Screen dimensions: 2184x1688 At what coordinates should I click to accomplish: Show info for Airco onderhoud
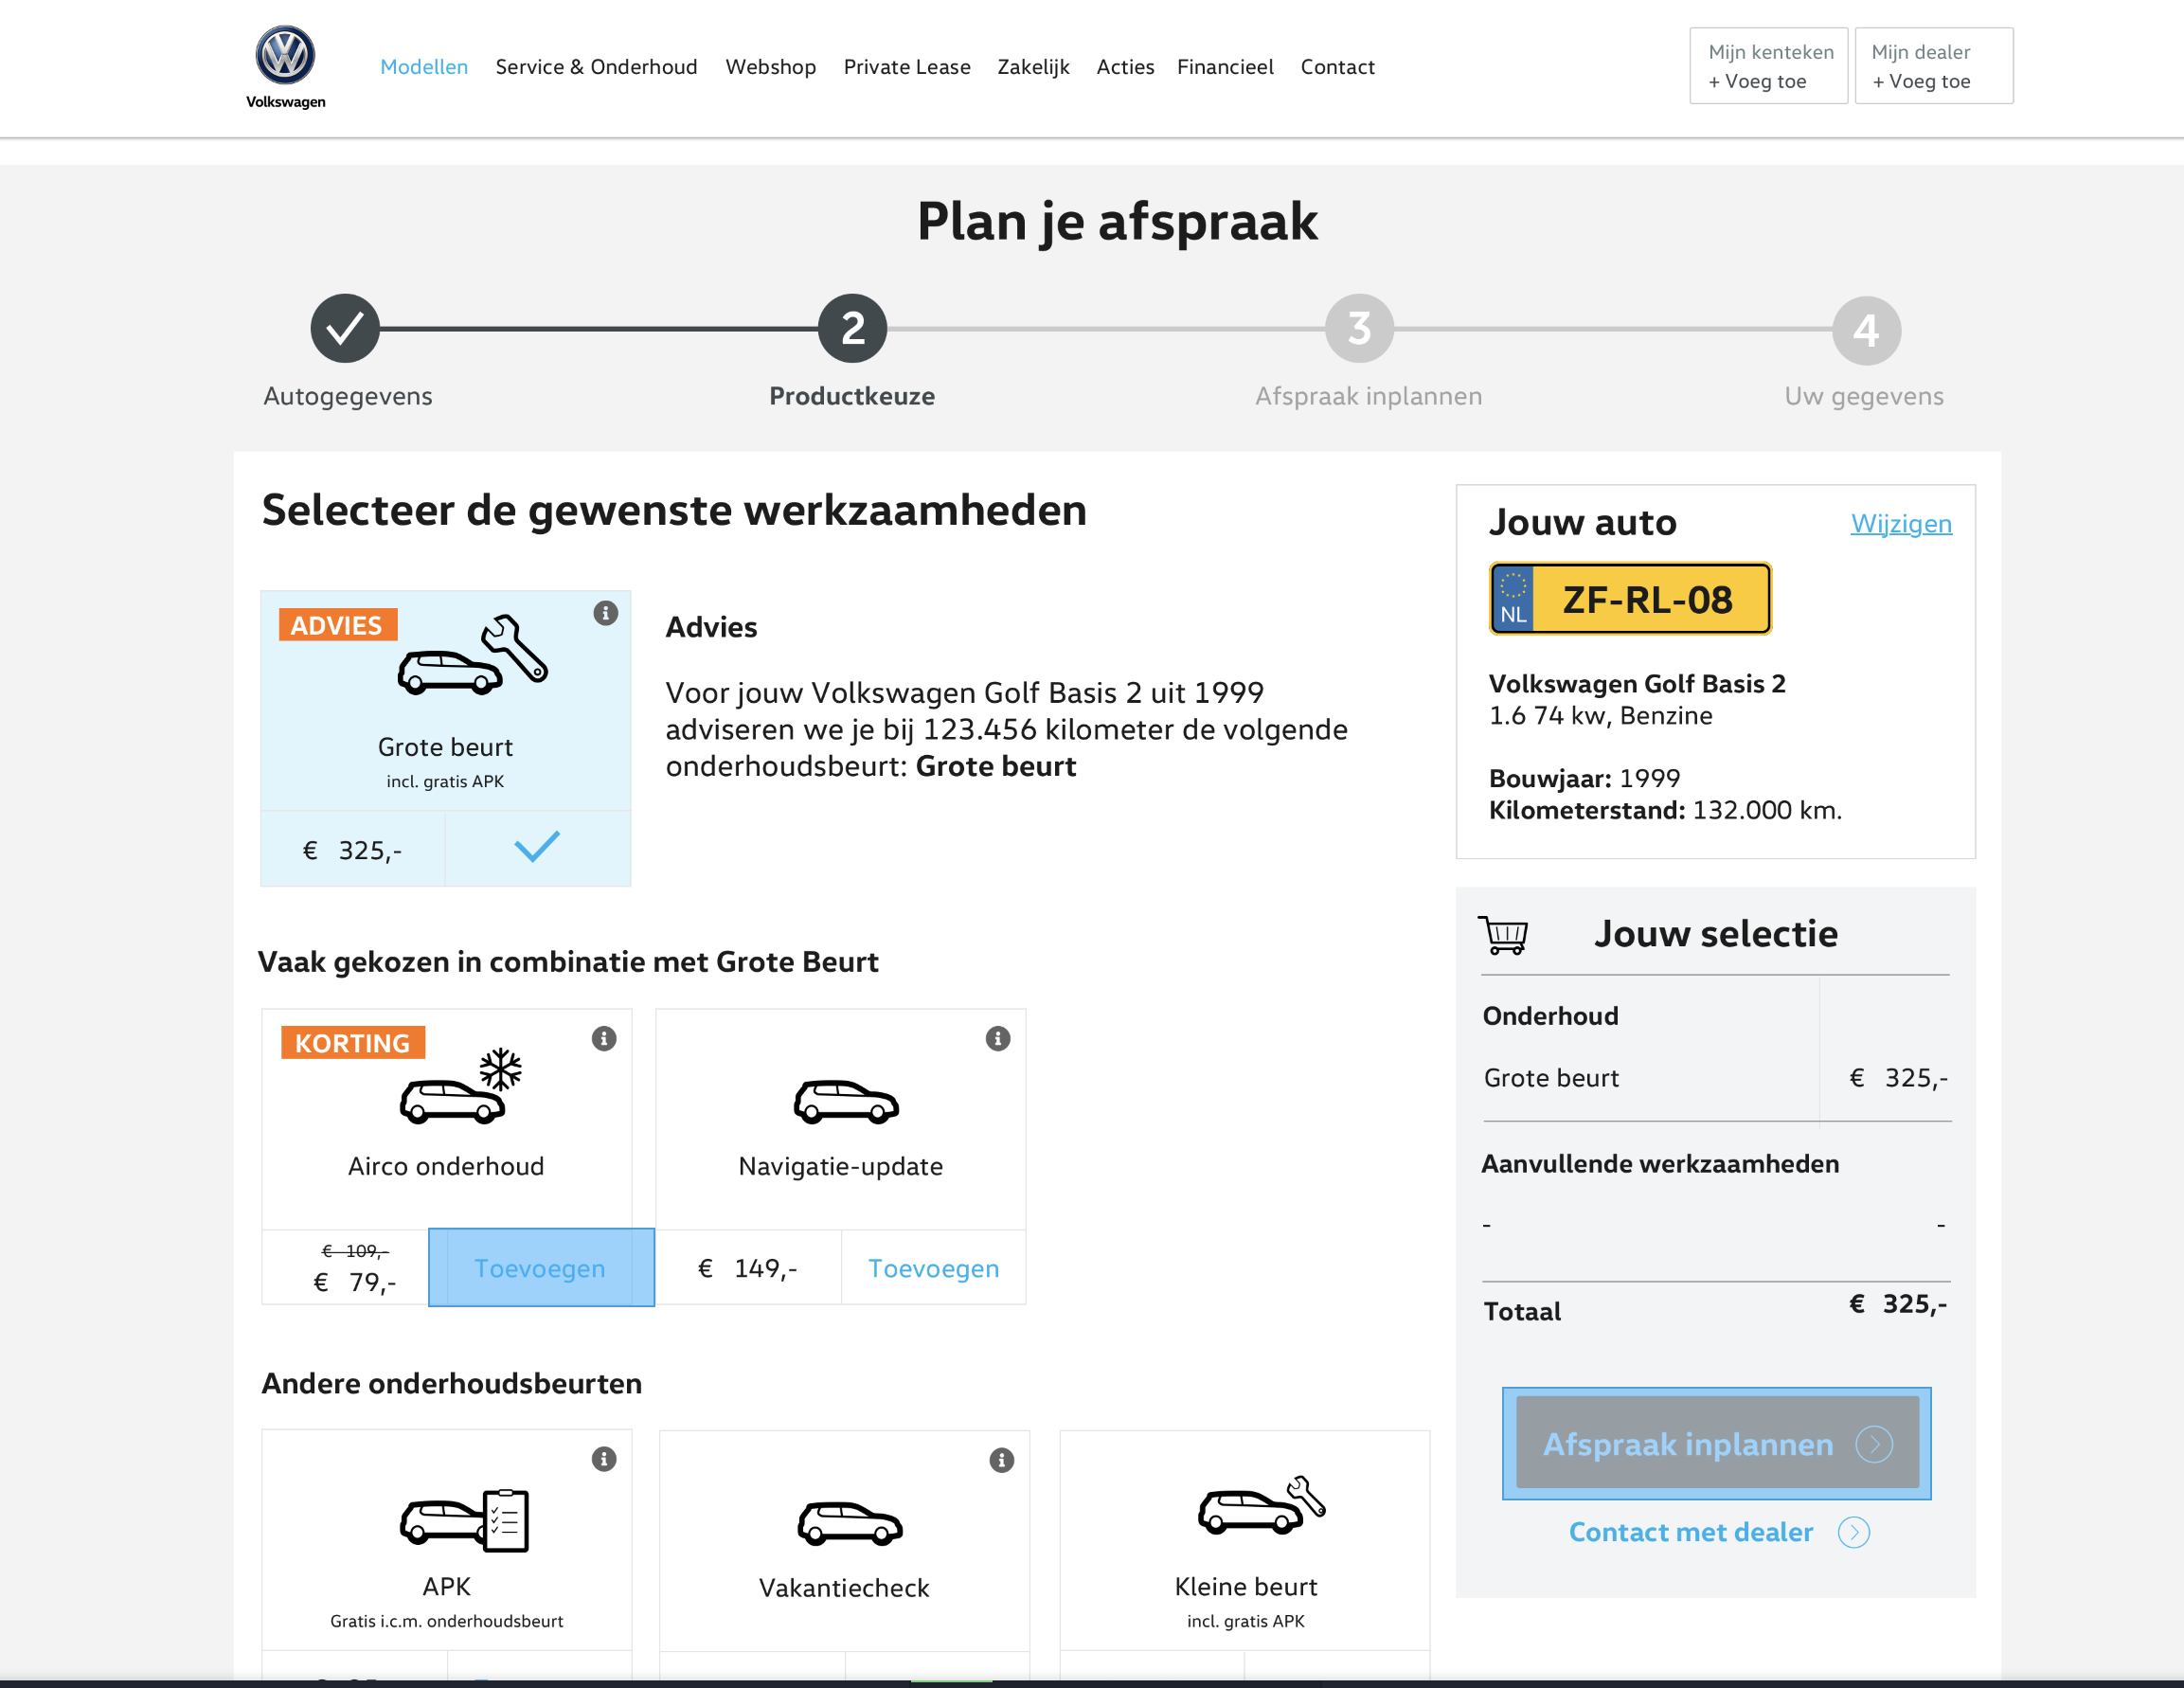(x=603, y=1038)
